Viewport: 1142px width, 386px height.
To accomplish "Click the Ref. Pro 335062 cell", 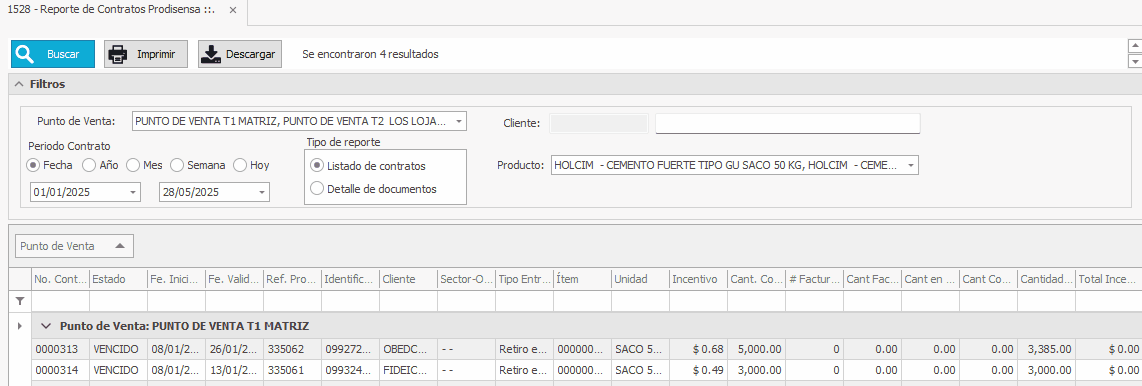I will coord(293,349).
